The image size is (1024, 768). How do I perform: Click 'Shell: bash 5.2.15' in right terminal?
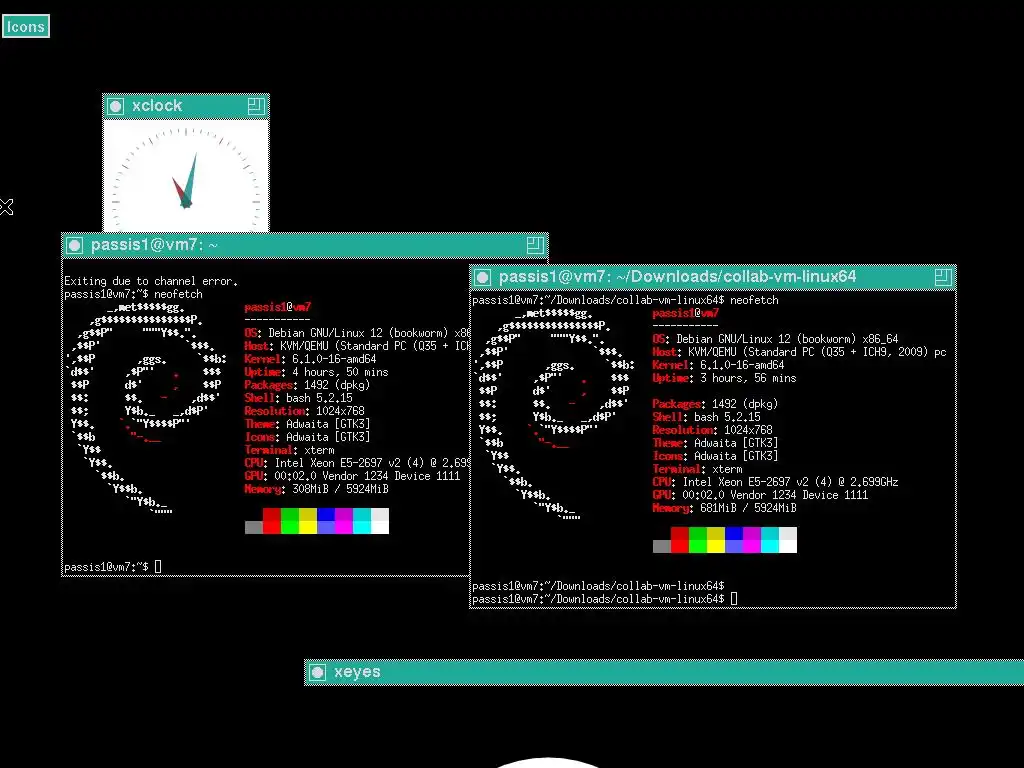[707, 417]
